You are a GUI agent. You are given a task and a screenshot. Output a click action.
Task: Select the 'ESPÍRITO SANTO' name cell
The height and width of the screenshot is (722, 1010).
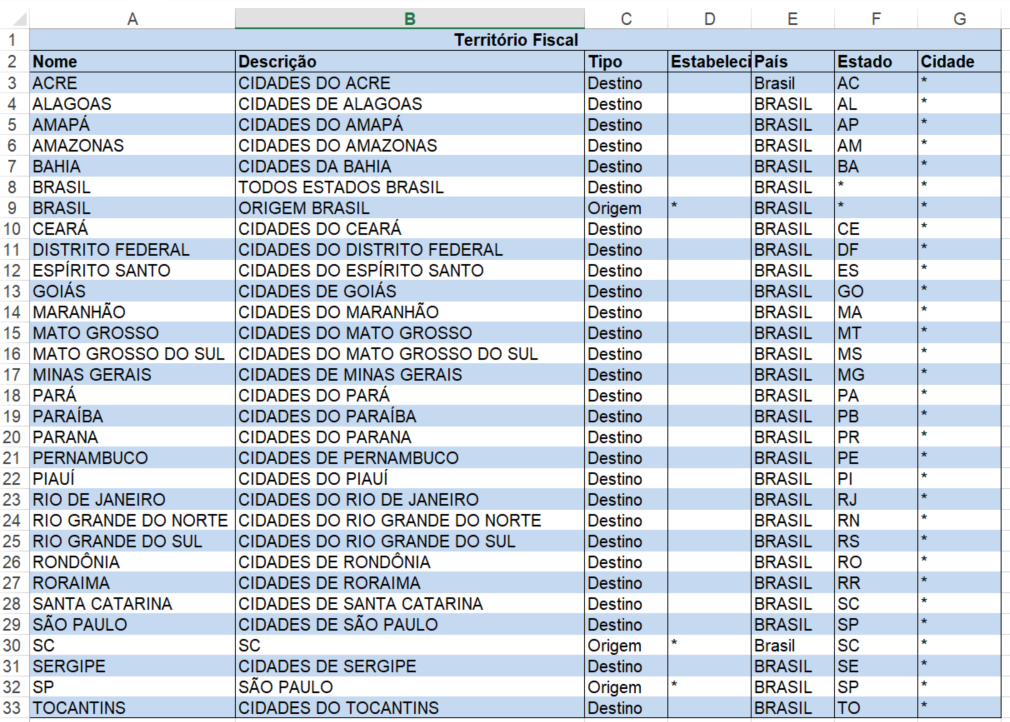pos(132,271)
